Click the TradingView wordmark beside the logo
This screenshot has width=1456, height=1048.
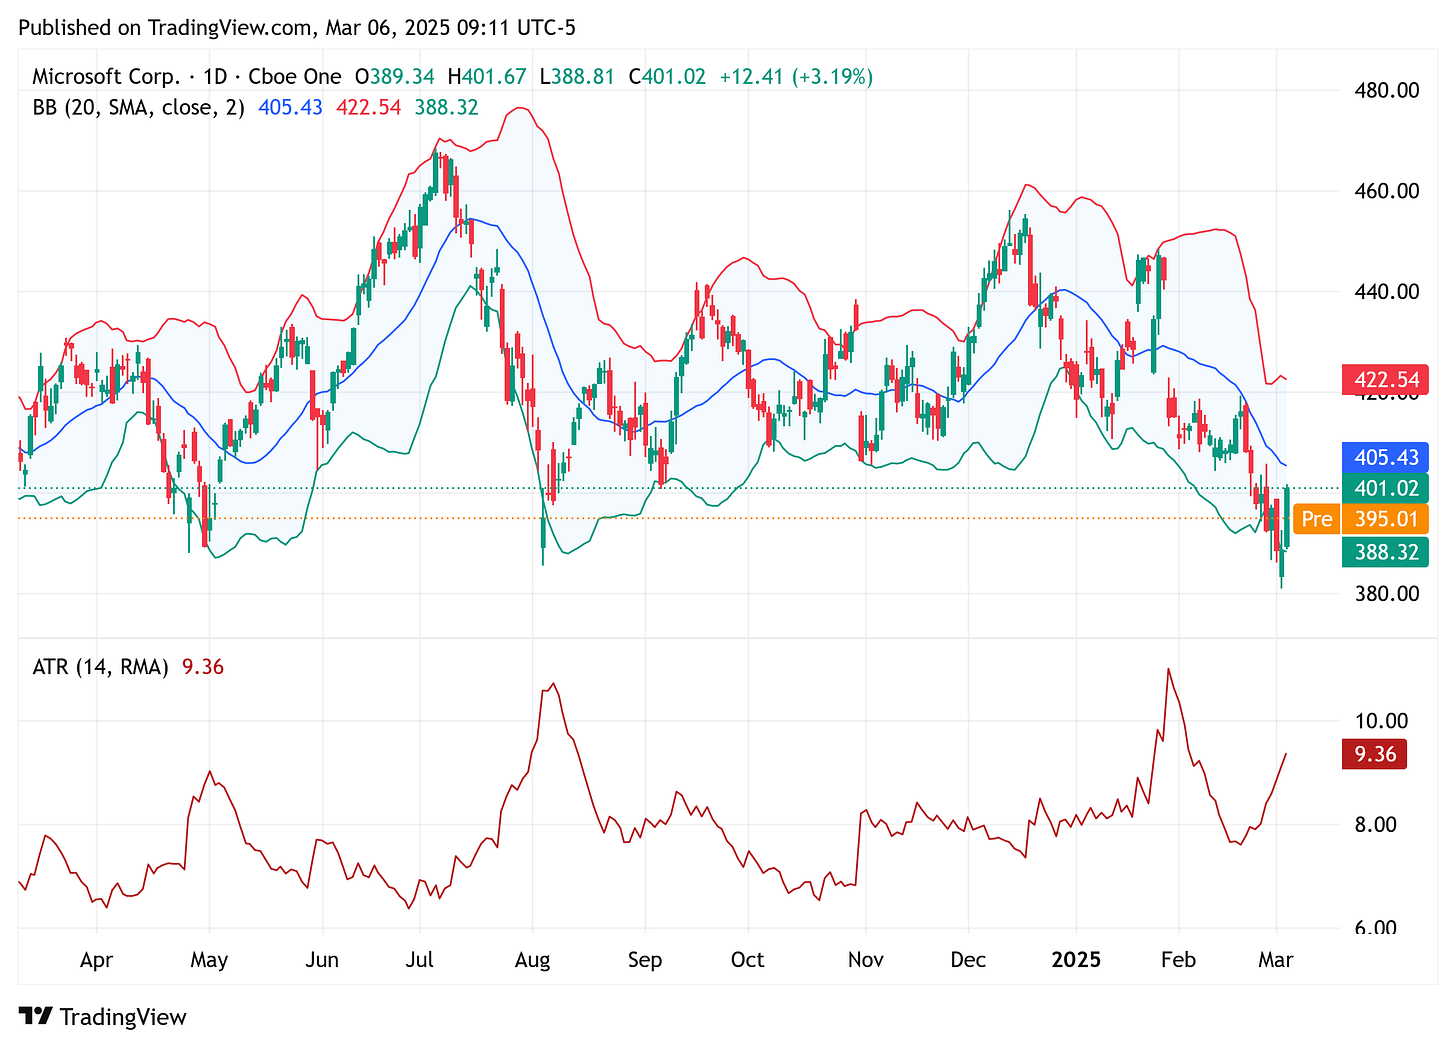[123, 1016]
